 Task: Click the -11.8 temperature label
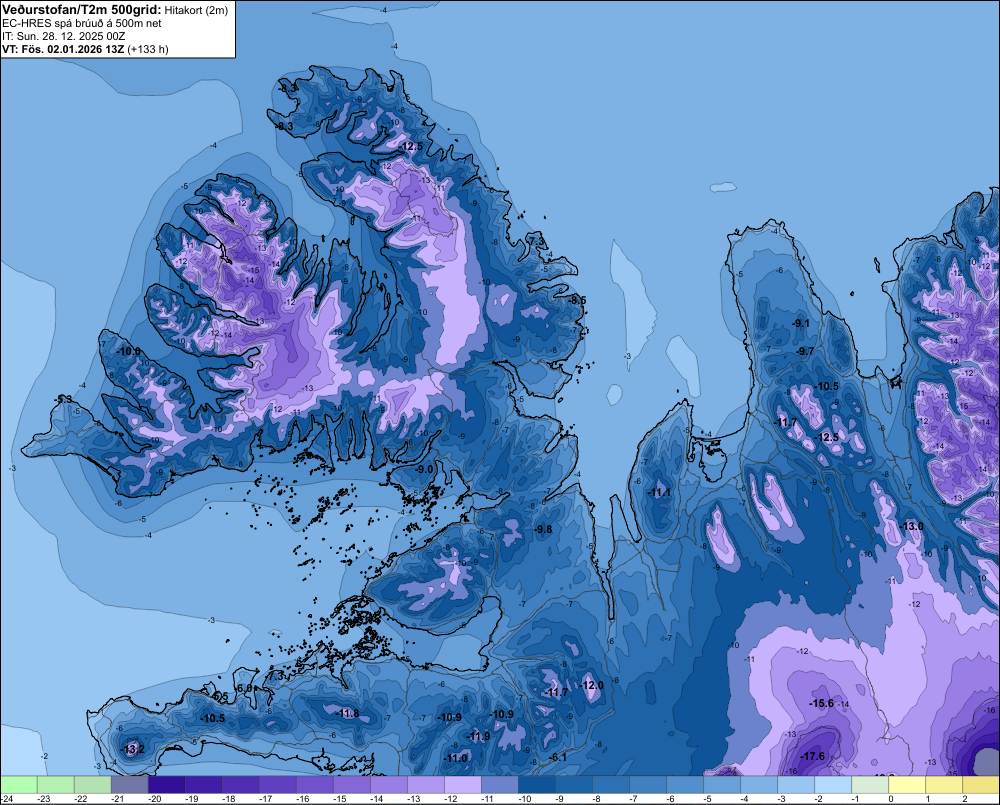(x=348, y=713)
